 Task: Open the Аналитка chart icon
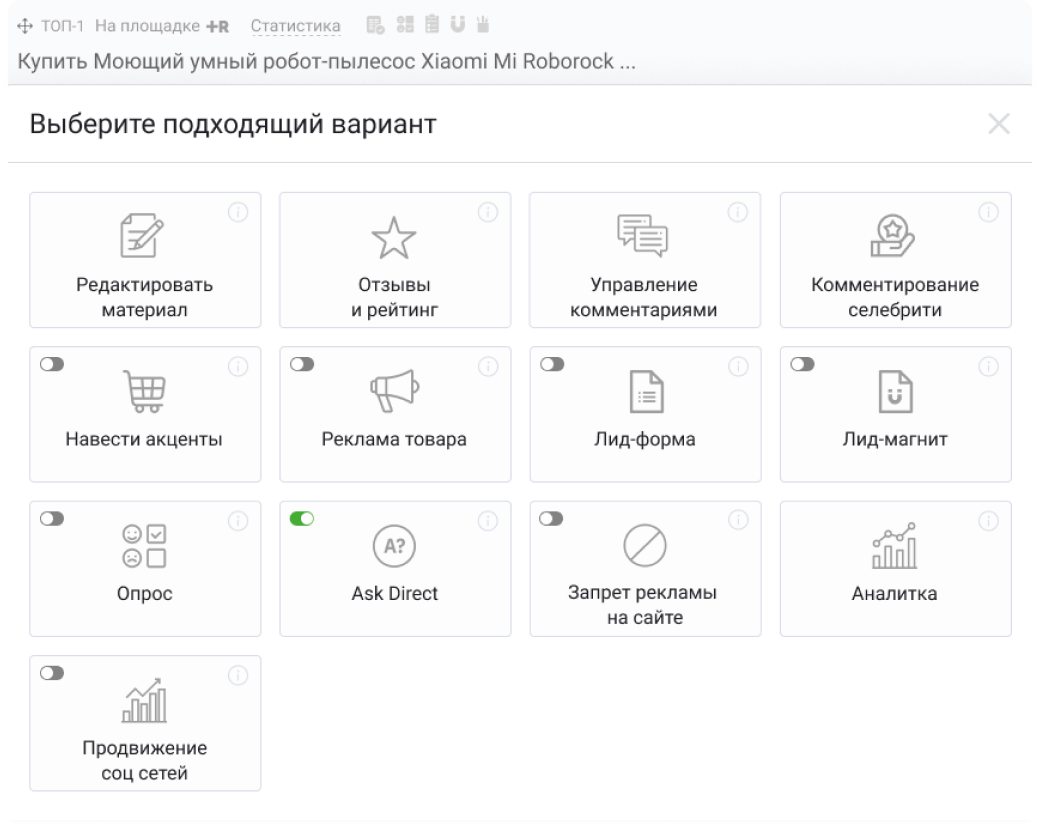click(x=895, y=546)
